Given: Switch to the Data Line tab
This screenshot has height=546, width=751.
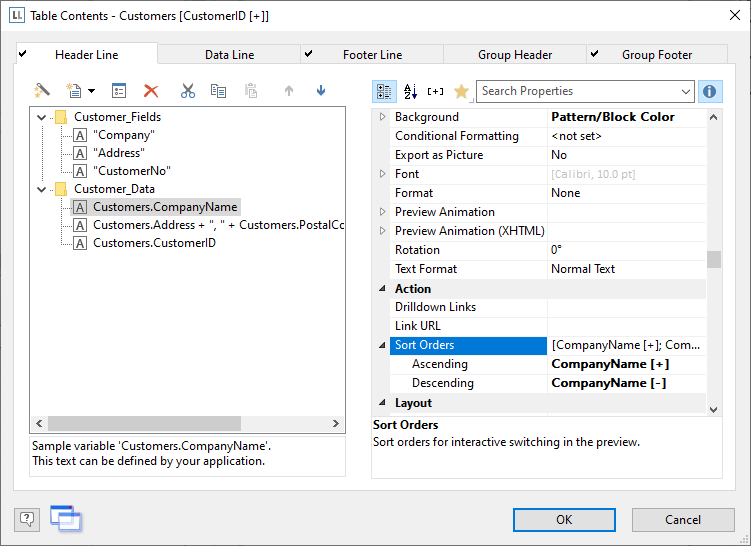Looking at the screenshot, I should coord(229,55).
